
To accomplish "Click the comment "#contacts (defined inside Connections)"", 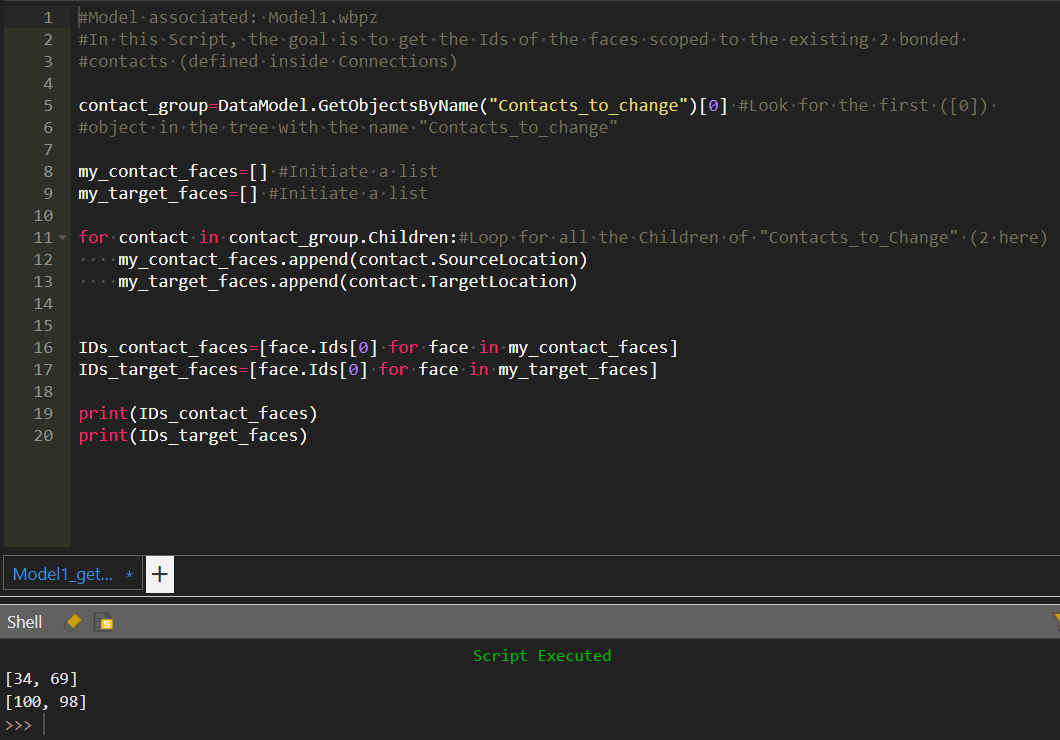I will (x=268, y=61).
